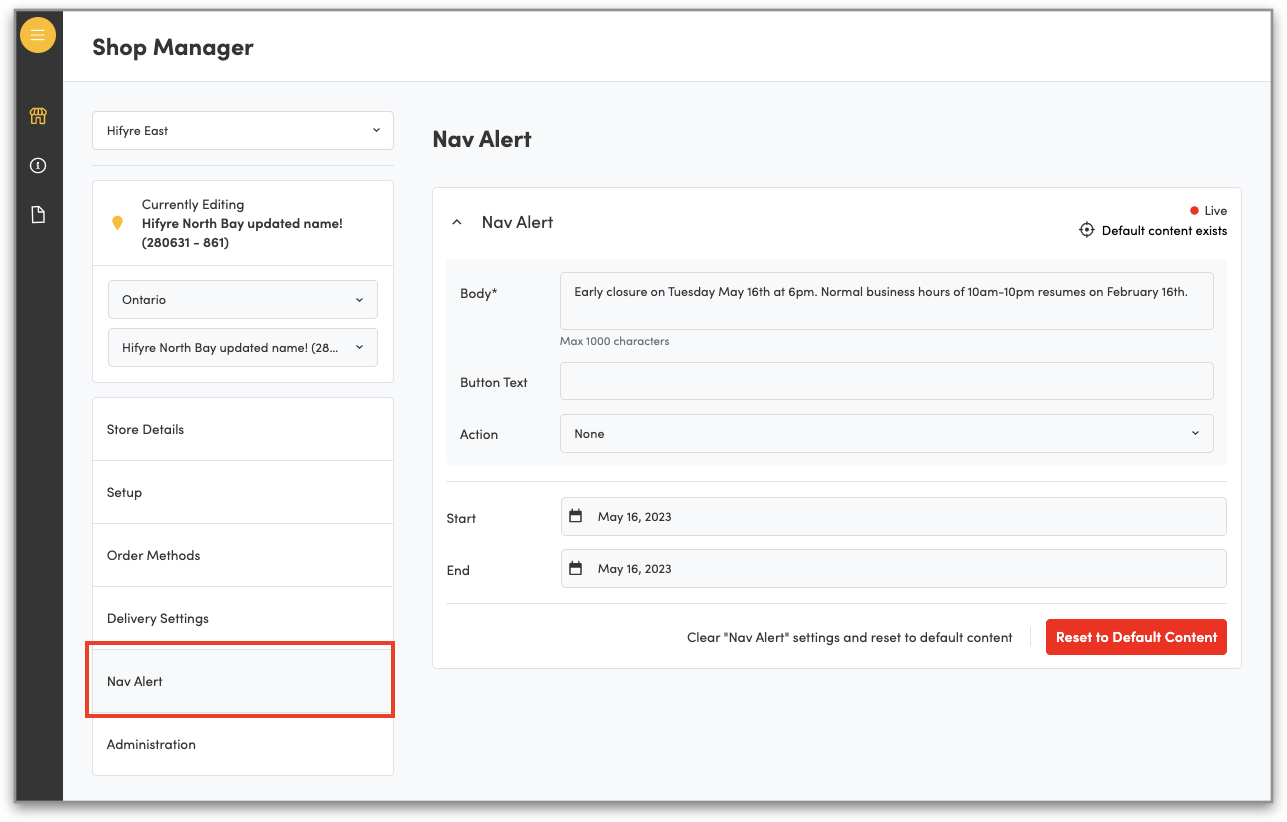Click the Start date calendar icon

[575, 517]
